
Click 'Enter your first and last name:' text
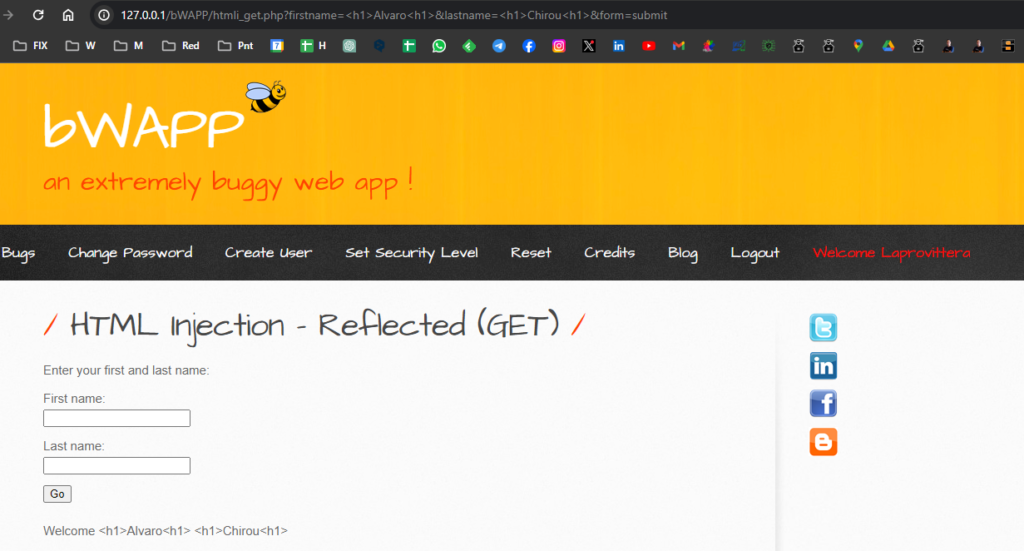pos(126,370)
